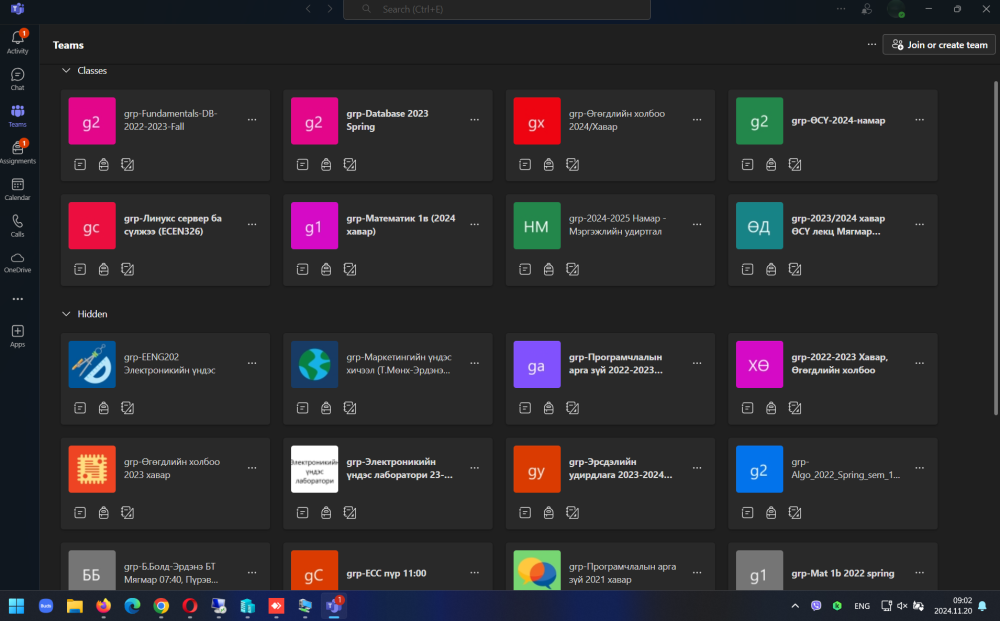Open OneDrive from the app bar
This screenshot has width=1000, height=621.
coord(17,261)
